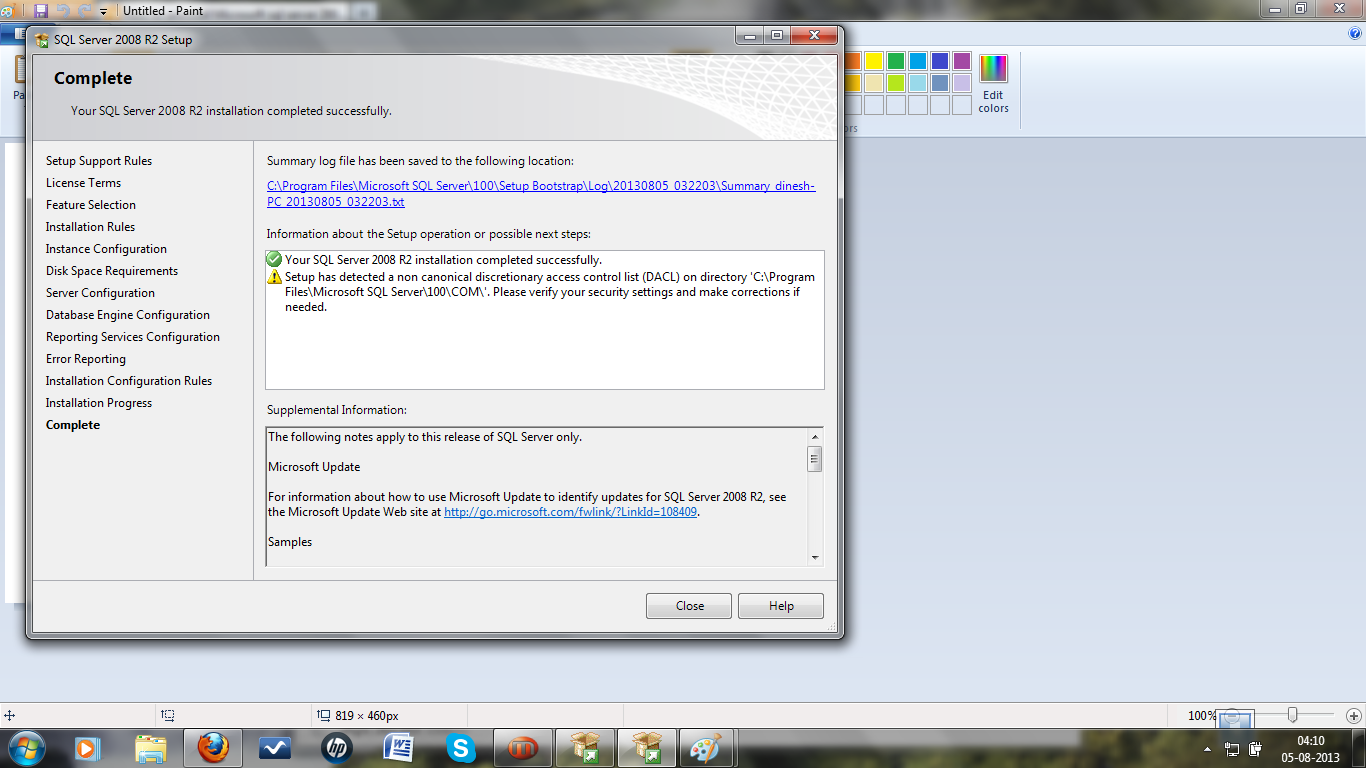
Task: Click the Database Engine Configuration step
Action: click(x=128, y=315)
